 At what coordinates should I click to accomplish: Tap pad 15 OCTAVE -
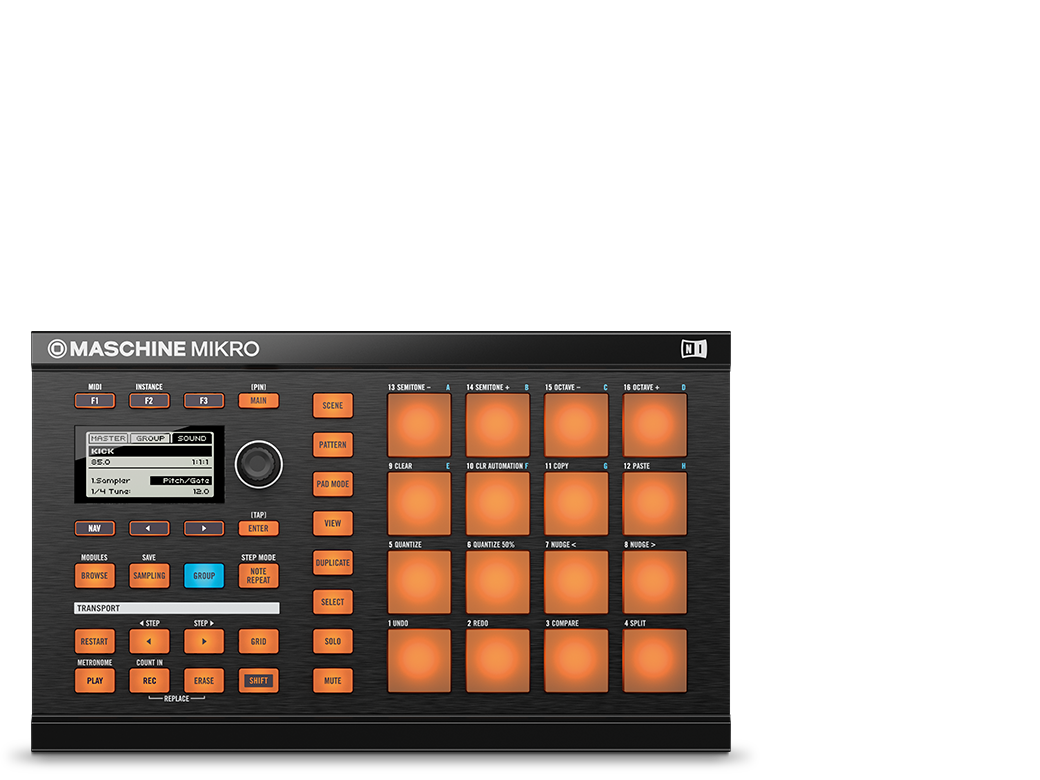[576, 425]
